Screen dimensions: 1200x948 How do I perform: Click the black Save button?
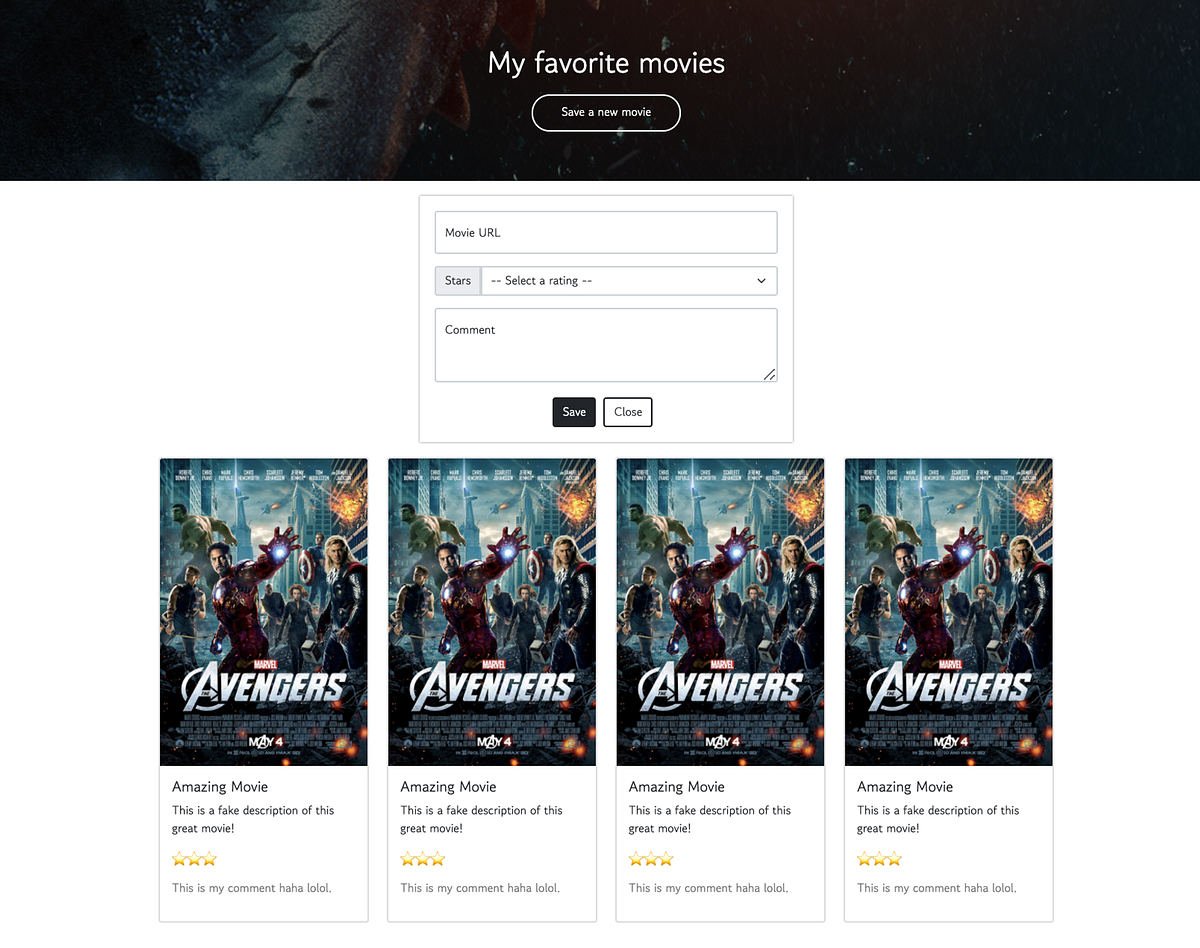pos(574,412)
